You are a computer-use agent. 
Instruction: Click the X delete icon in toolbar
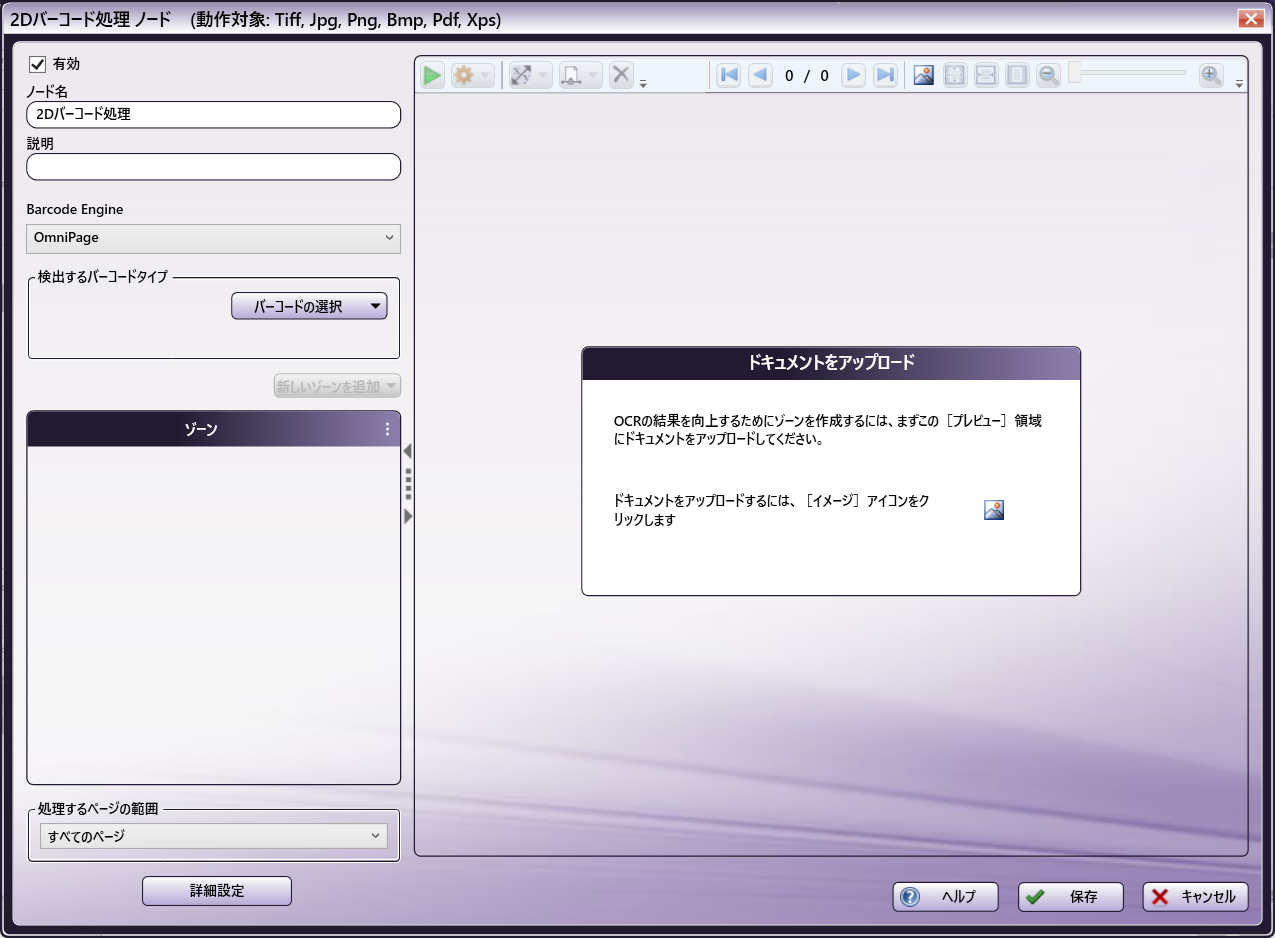(x=621, y=75)
